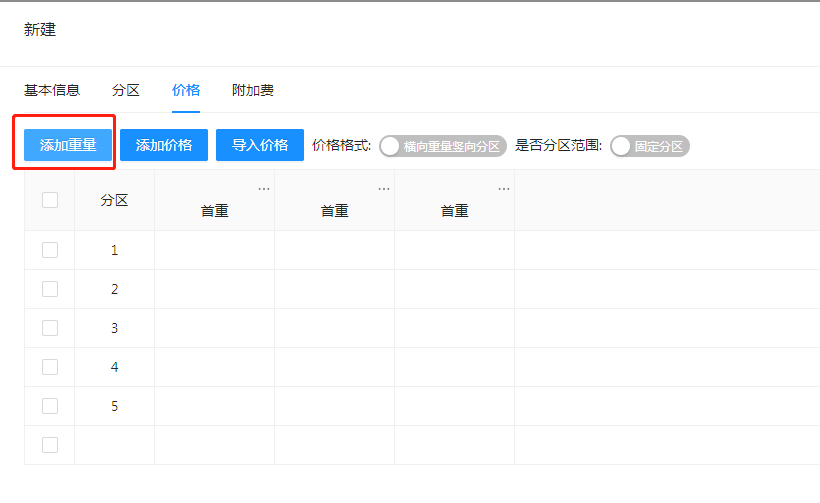Tick the checkbox in the last empty row
The height and width of the screenshot is (503, 820).
(x=50, y=445)
